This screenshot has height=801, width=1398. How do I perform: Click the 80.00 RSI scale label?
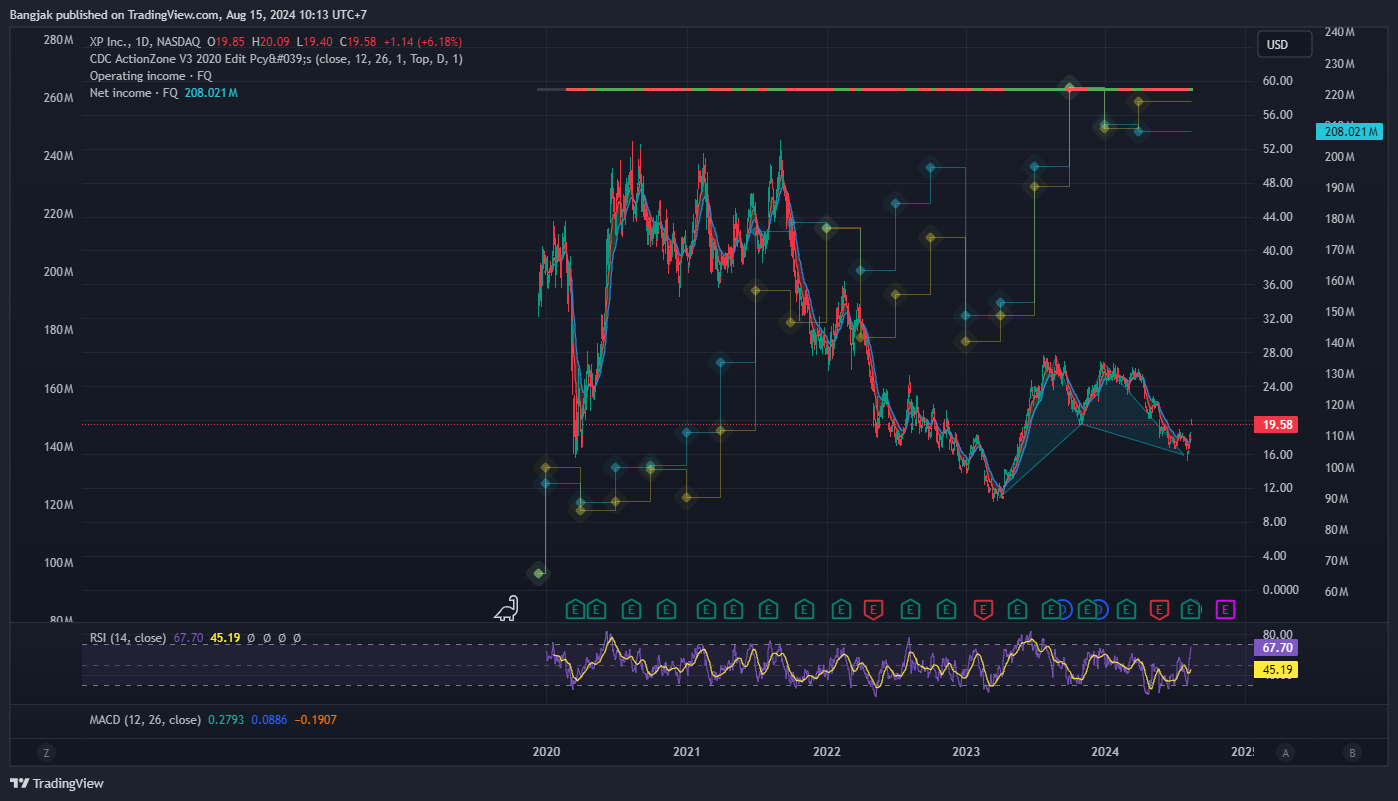1278,635
